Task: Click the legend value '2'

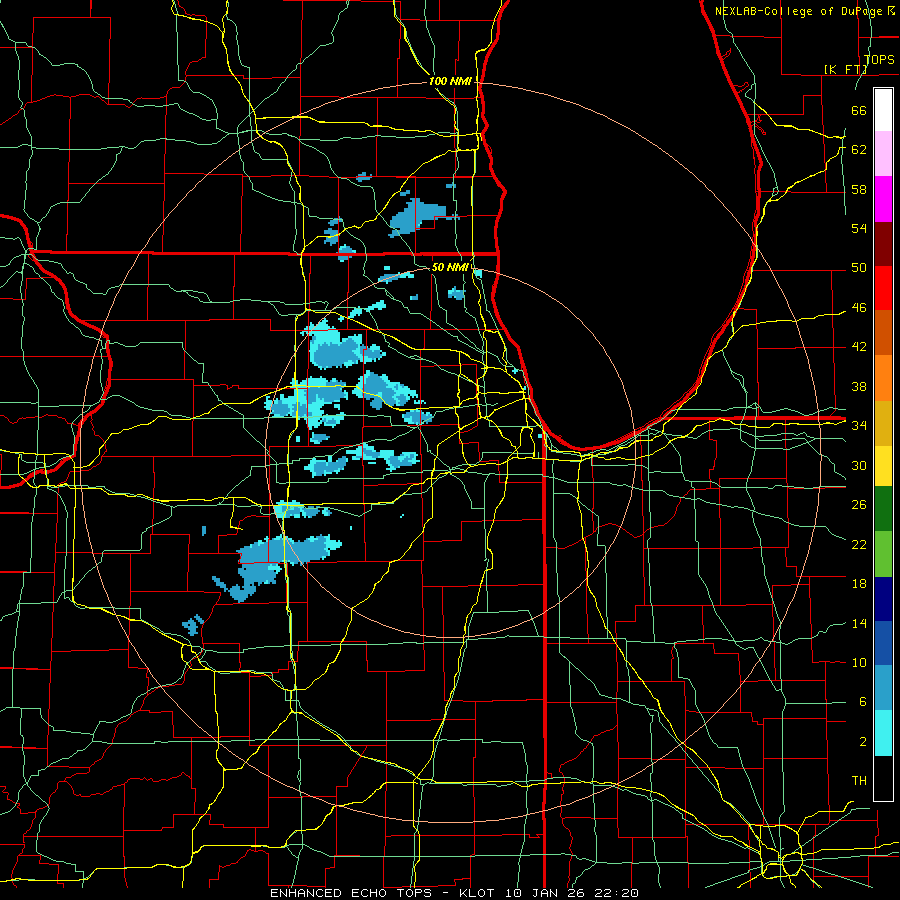Action: pyautogui.click(x=863, y=742)
